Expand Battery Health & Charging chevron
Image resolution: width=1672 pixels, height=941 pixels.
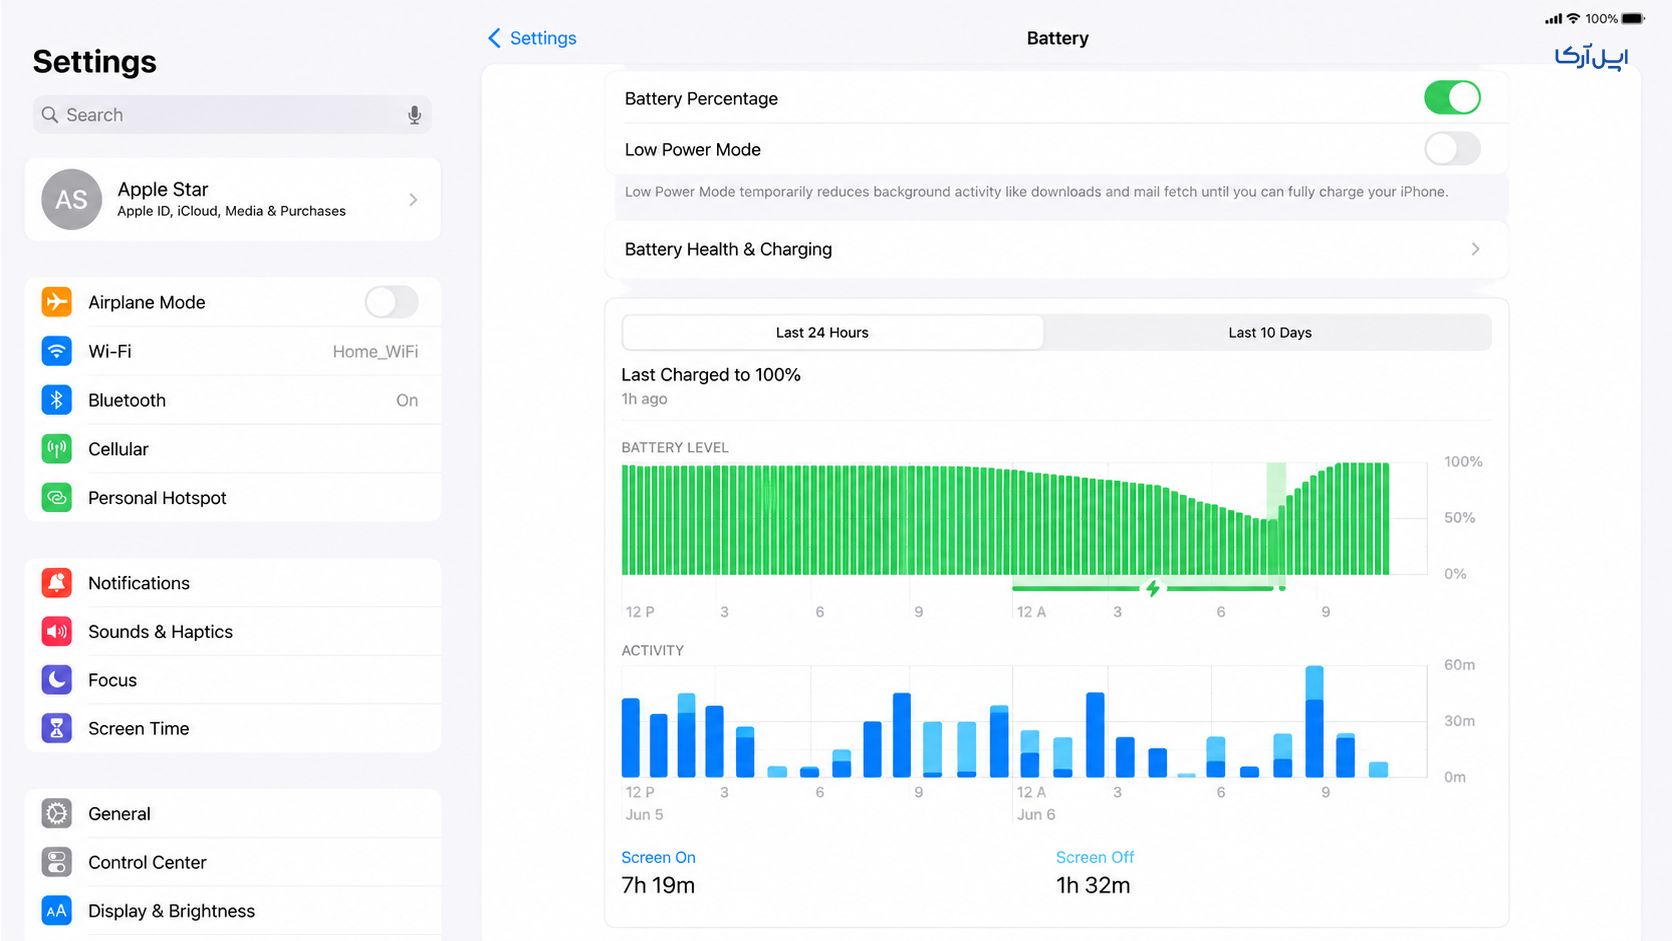(x=1475, y=249)
